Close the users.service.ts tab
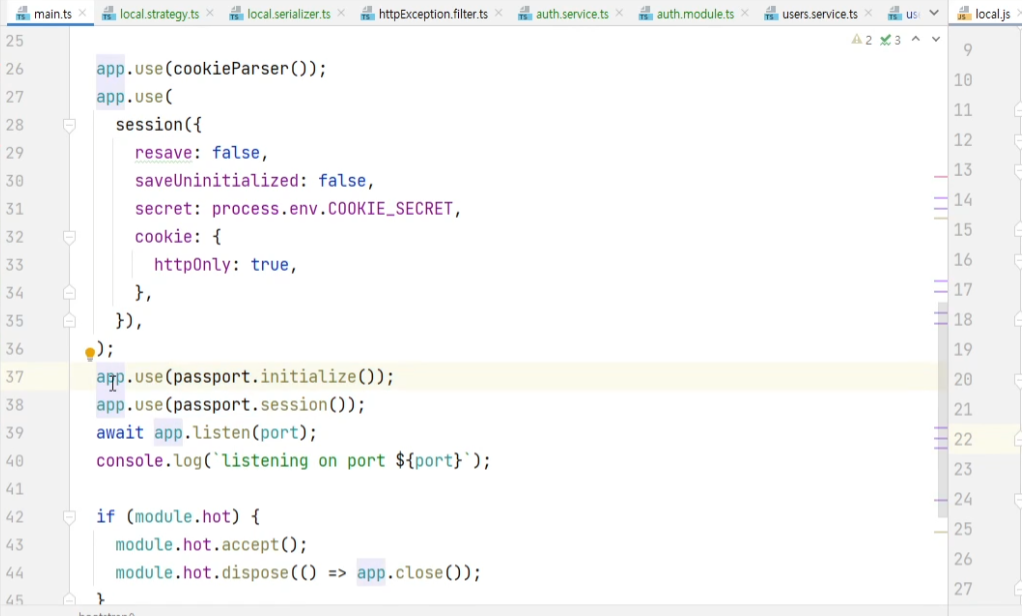 click(868, 13)
